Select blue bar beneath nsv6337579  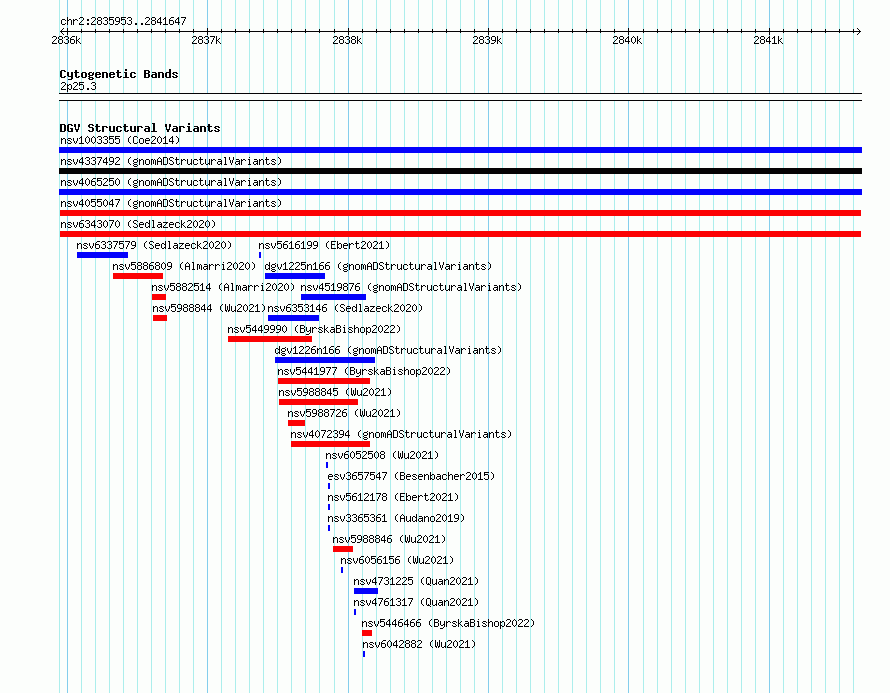tap(102, 255)
